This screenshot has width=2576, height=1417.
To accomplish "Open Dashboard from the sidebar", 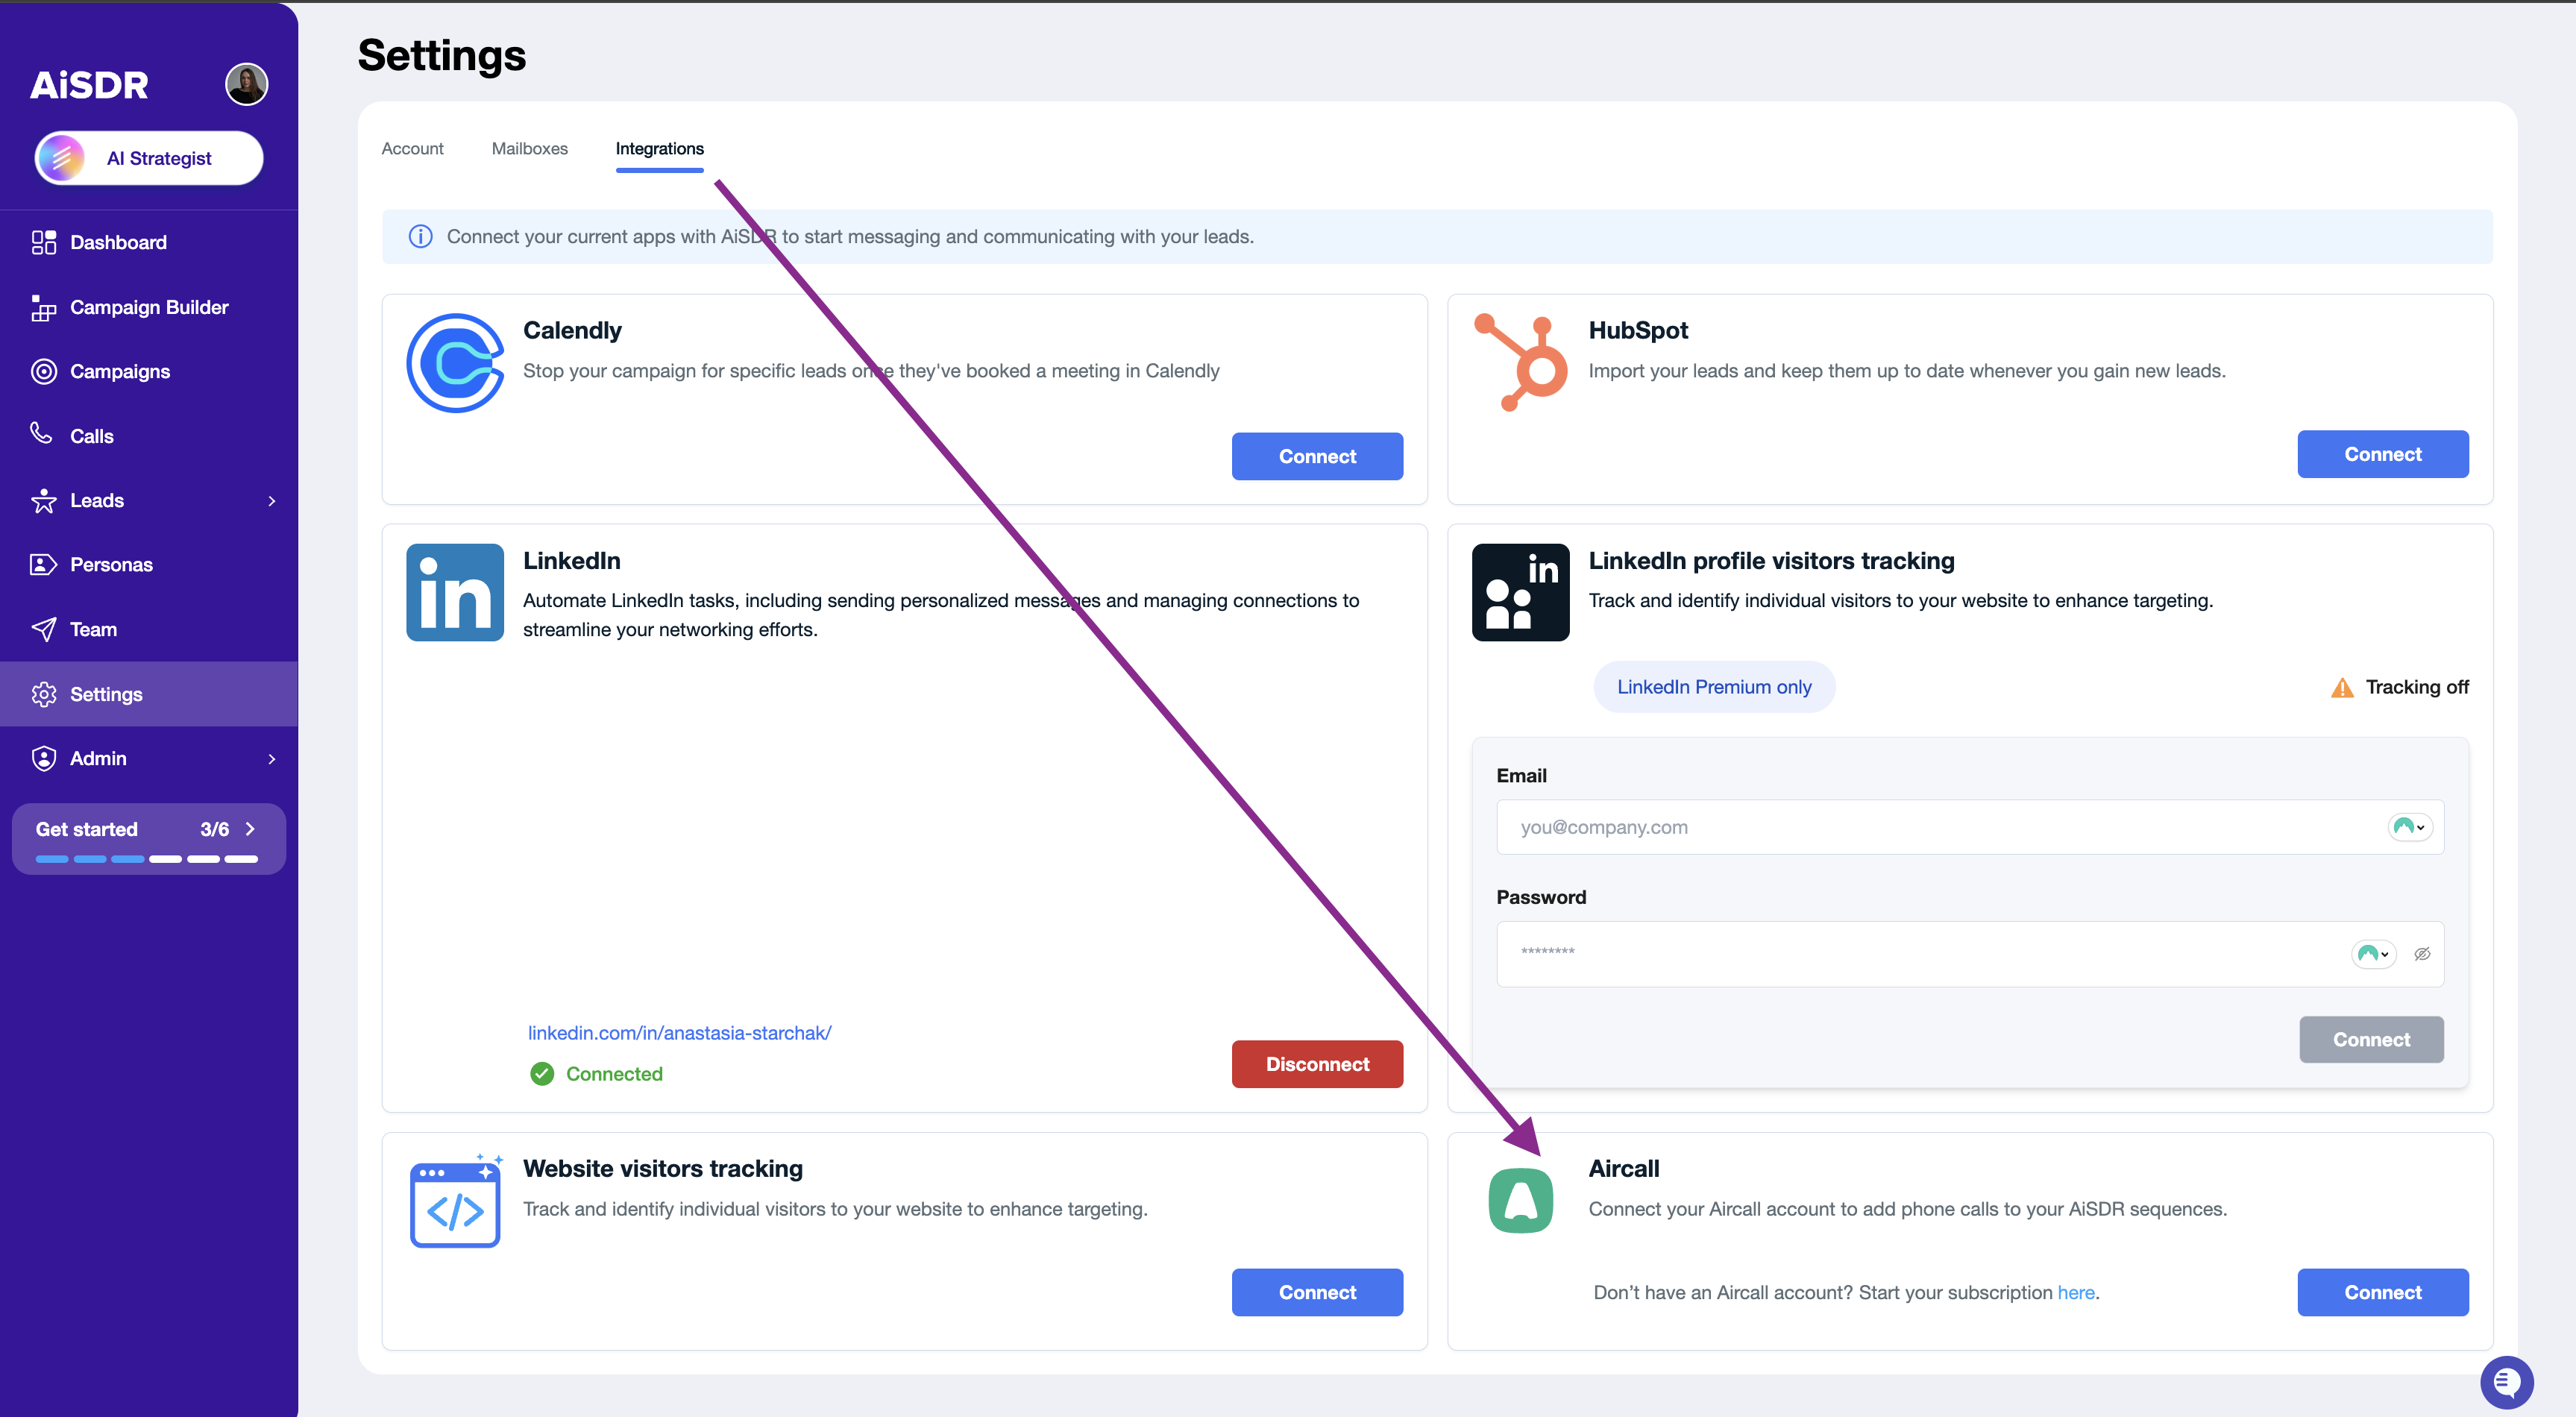I will 149,242.
